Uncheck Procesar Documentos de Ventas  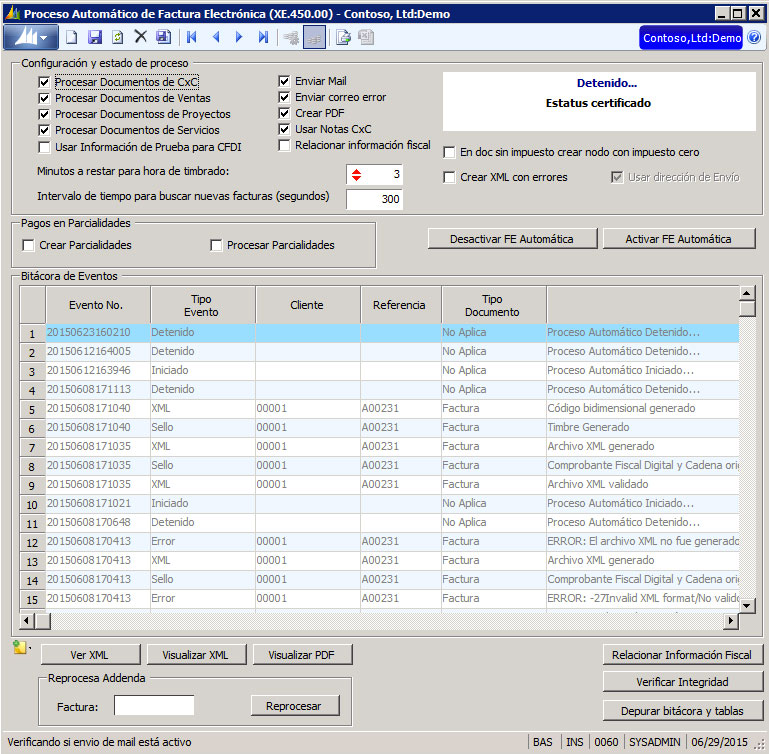click(x=43, y=98)
